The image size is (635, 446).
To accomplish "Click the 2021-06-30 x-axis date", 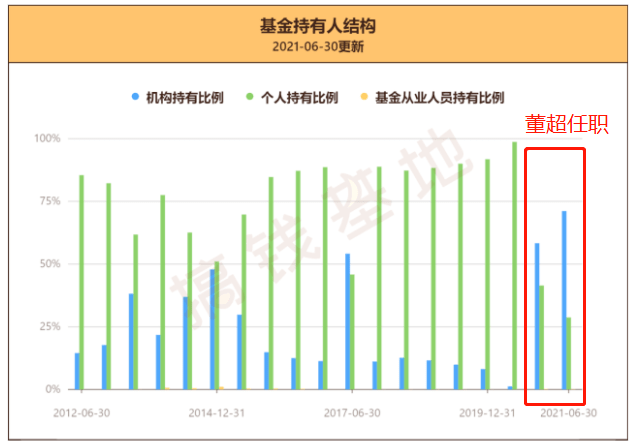I will tap(569, 413).
